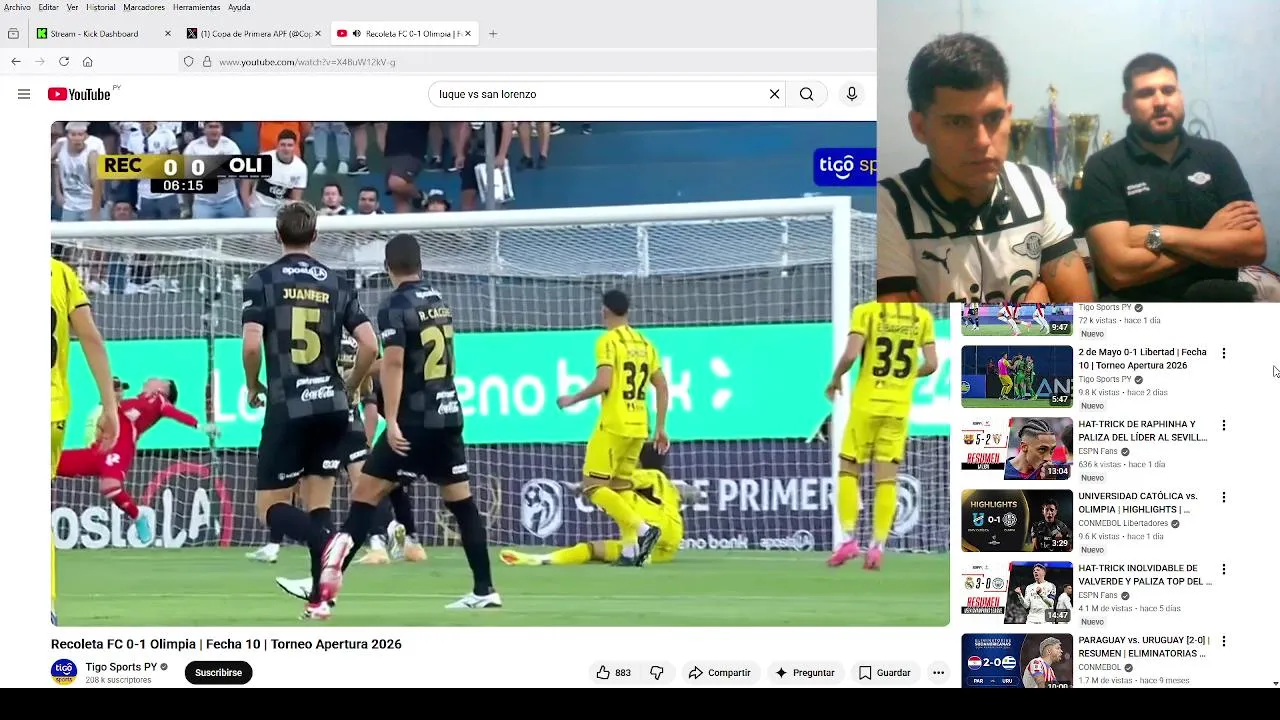Open title HAT-TRICK DE RAPHINHA Y PALIZA
Screen dimensions: 1280x720
pos(1142,431)
